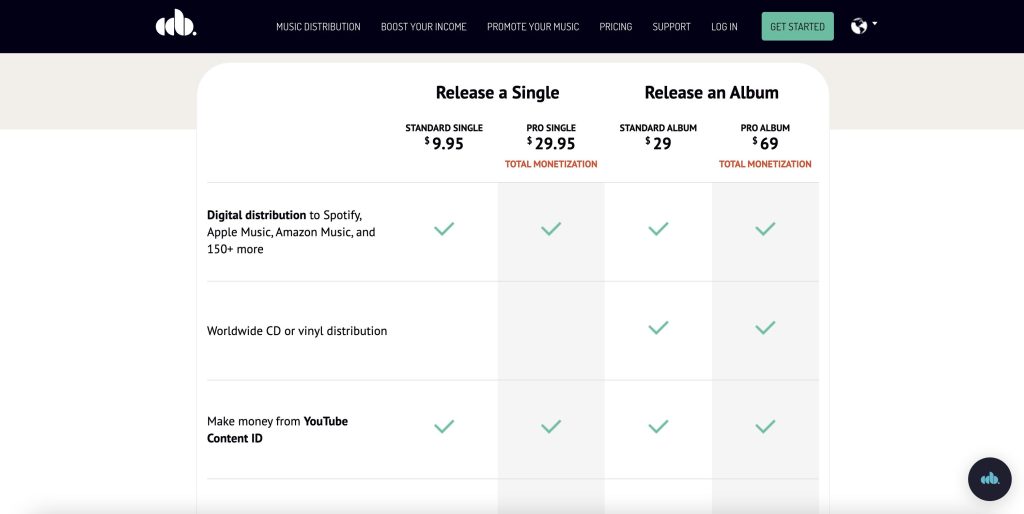Click Standard Single YouTube Content ID checkmark
1024x514 pixels.
[444, 426]
